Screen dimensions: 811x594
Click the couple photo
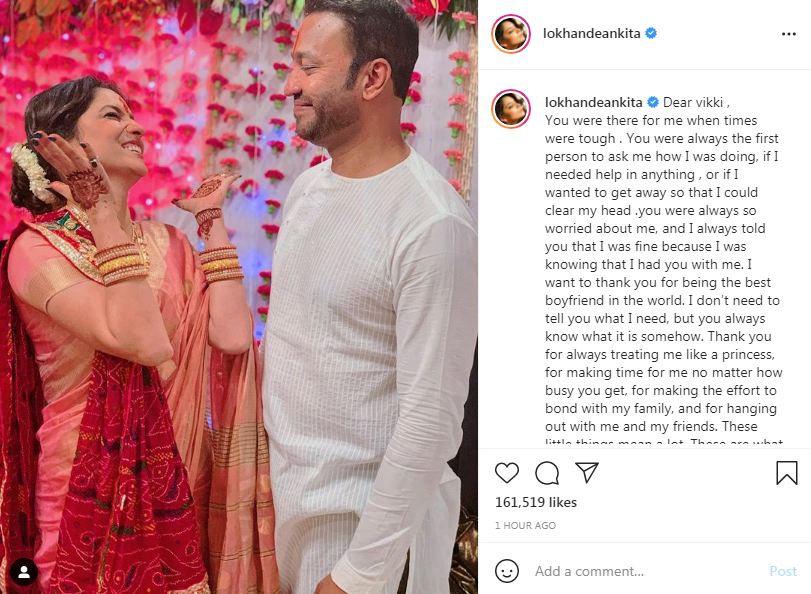coord(239,297)
